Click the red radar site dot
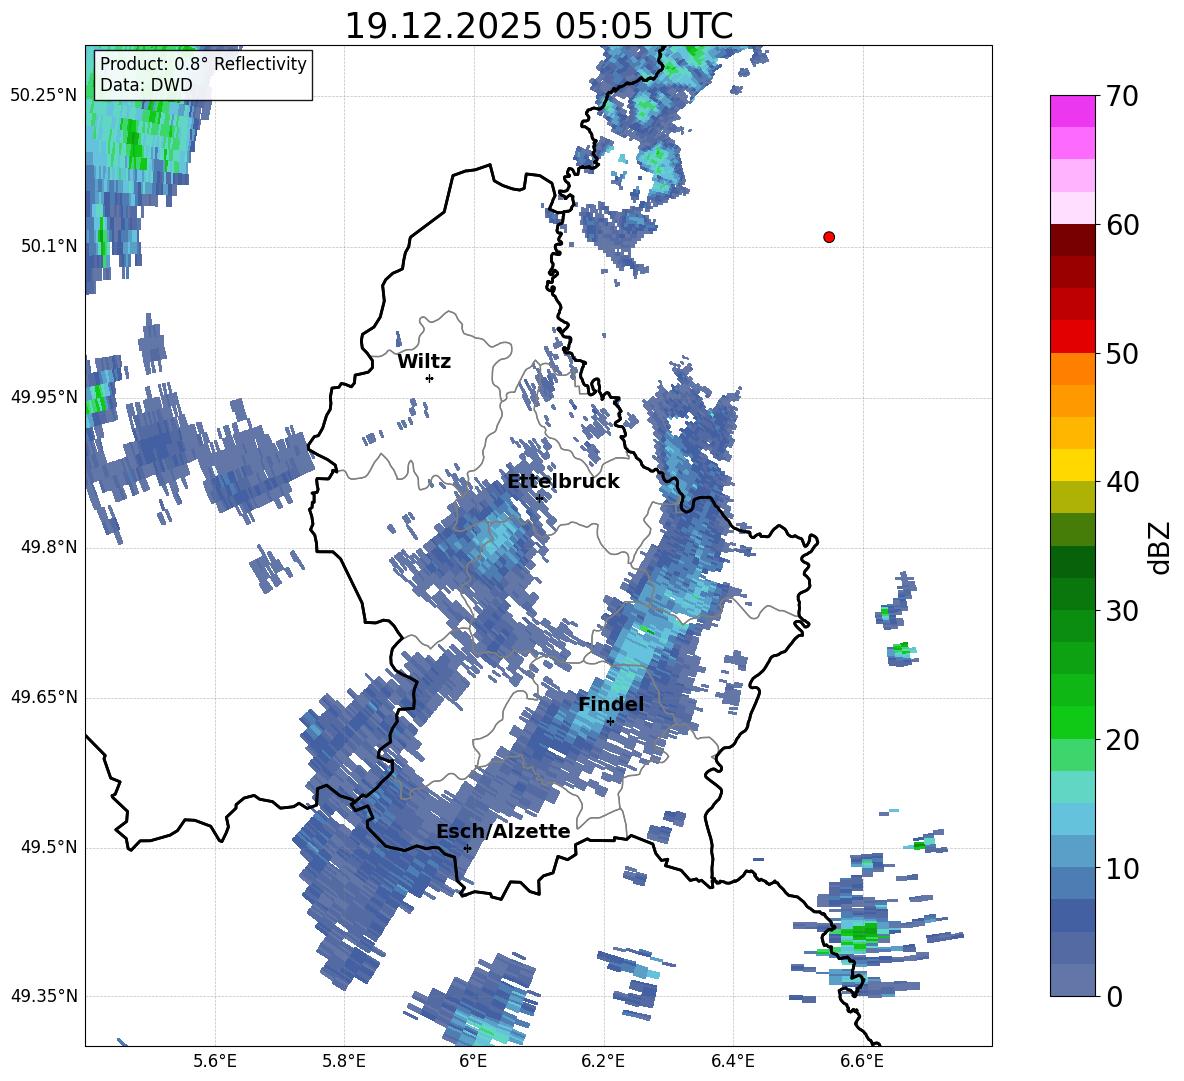Viewport: 1184px width, 1081px height. [828, 237]
